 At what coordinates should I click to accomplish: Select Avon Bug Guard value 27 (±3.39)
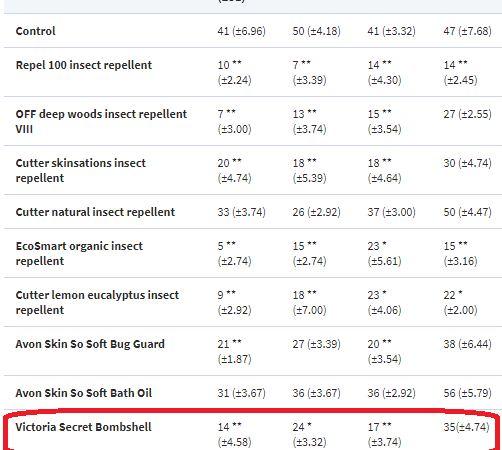coord(316,344)
